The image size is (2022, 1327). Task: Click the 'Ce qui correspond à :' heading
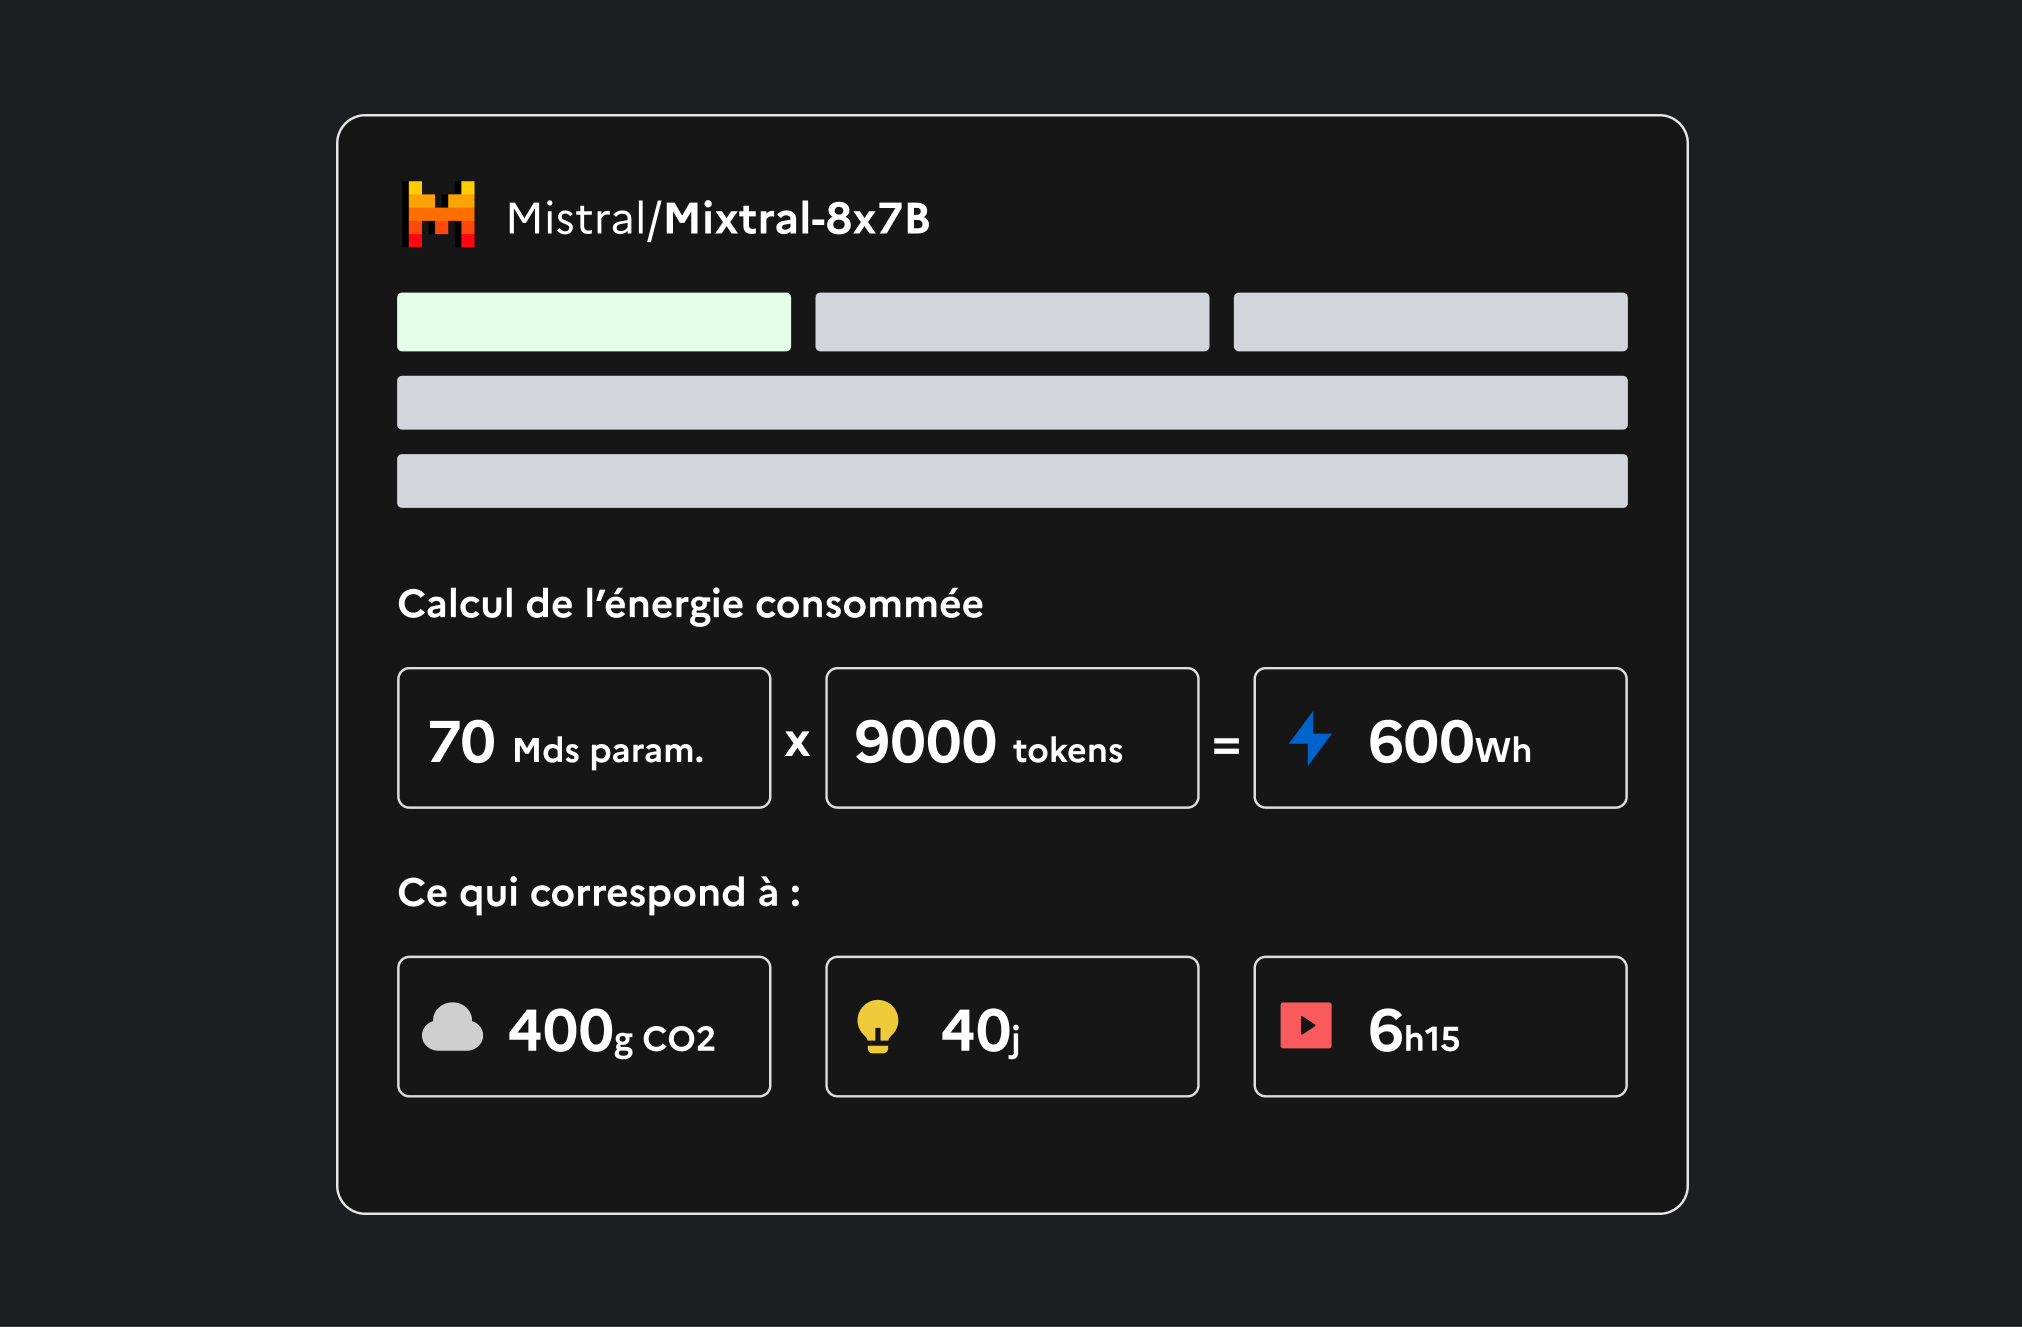(599, 893)
